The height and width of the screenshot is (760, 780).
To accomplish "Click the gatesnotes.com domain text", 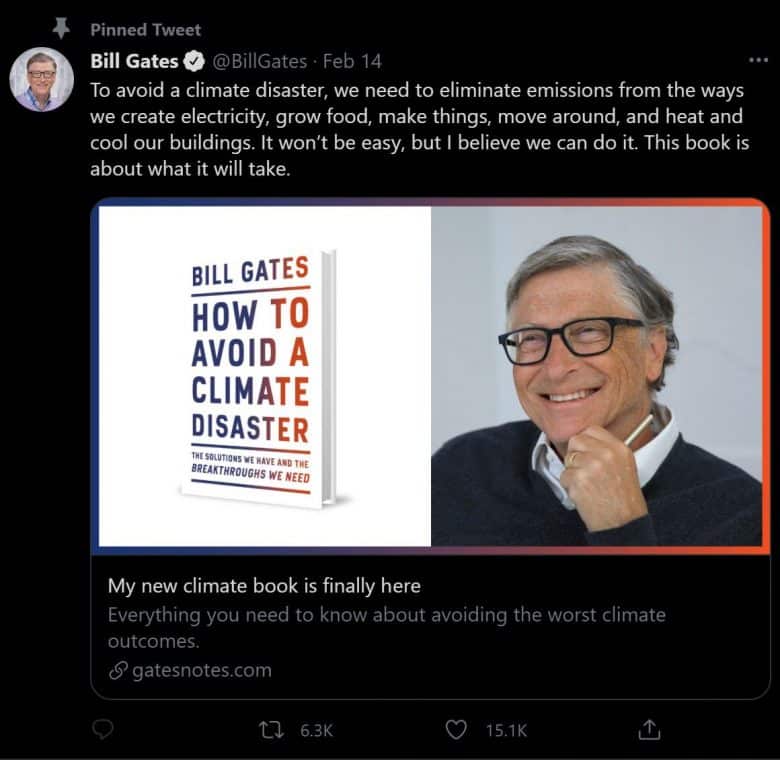I will (202, 670).
